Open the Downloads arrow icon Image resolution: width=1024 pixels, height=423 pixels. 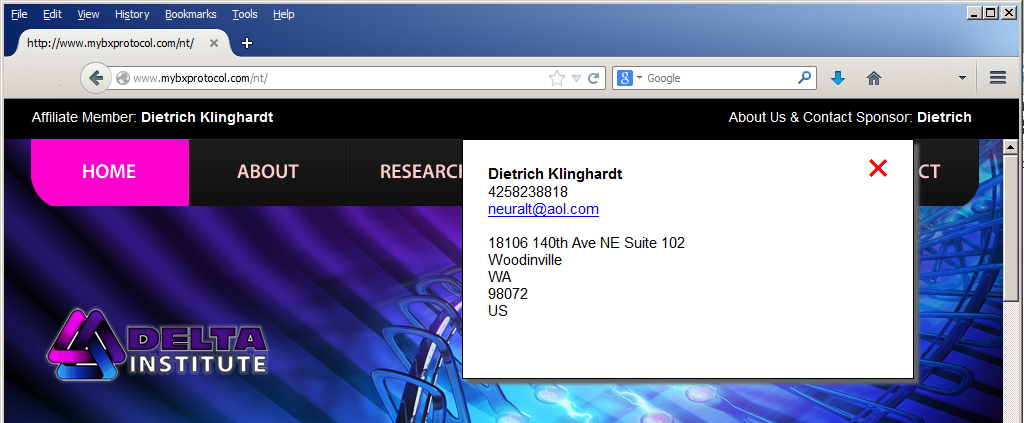tap(838, 78)
